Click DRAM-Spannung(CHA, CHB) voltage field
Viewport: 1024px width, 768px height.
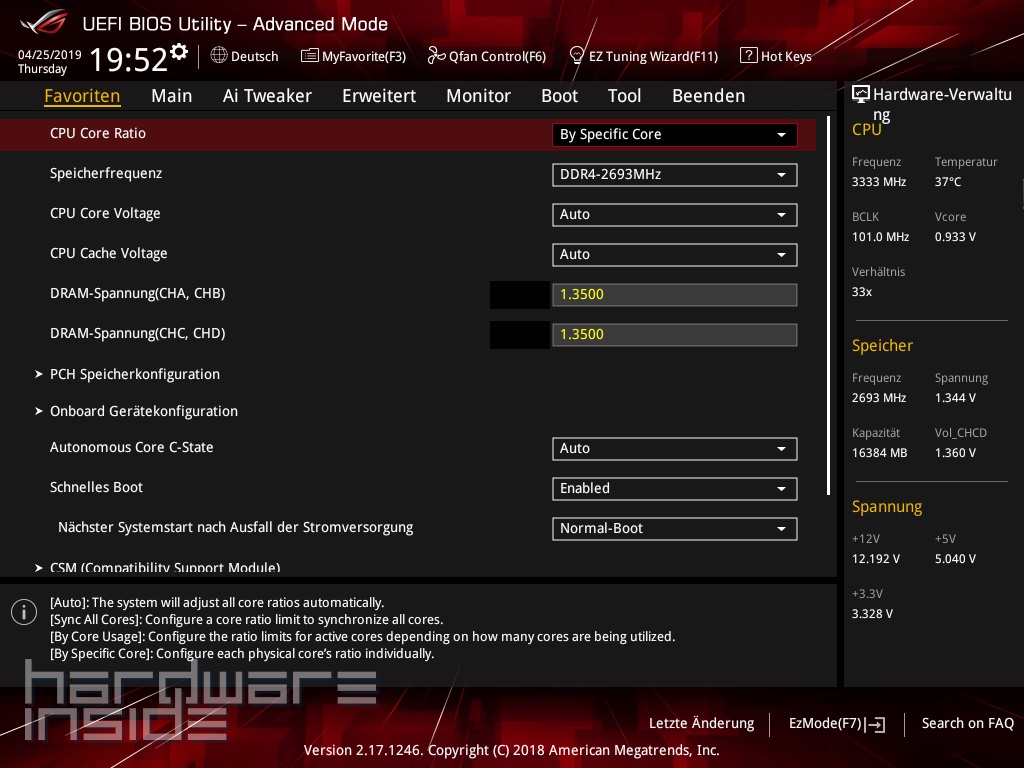point(674,294)
